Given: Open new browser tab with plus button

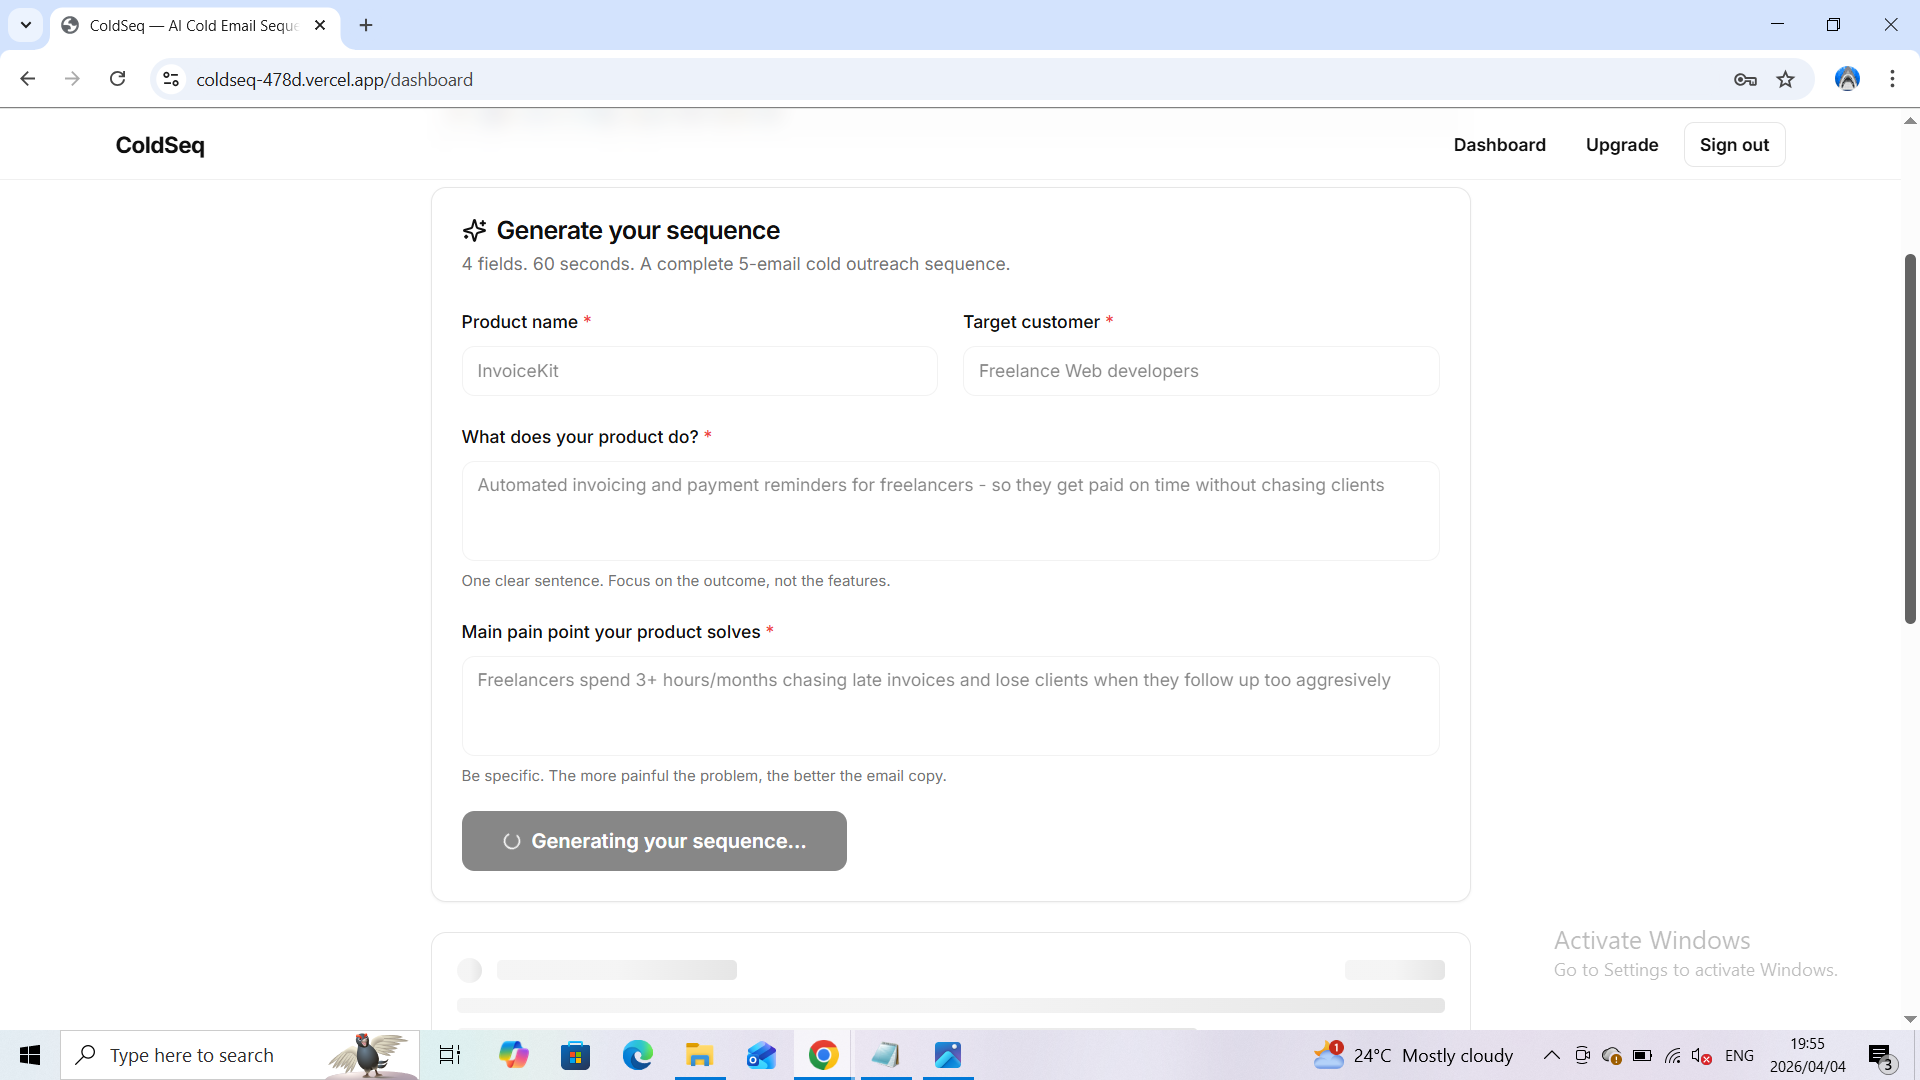Looking at the screenshot, I should [366, 25].
